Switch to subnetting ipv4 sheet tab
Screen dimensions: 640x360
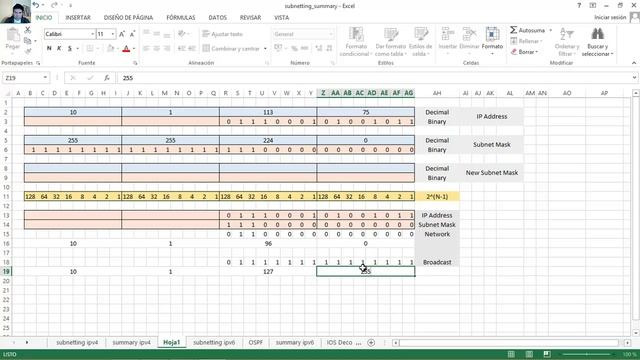pos(77,342)
